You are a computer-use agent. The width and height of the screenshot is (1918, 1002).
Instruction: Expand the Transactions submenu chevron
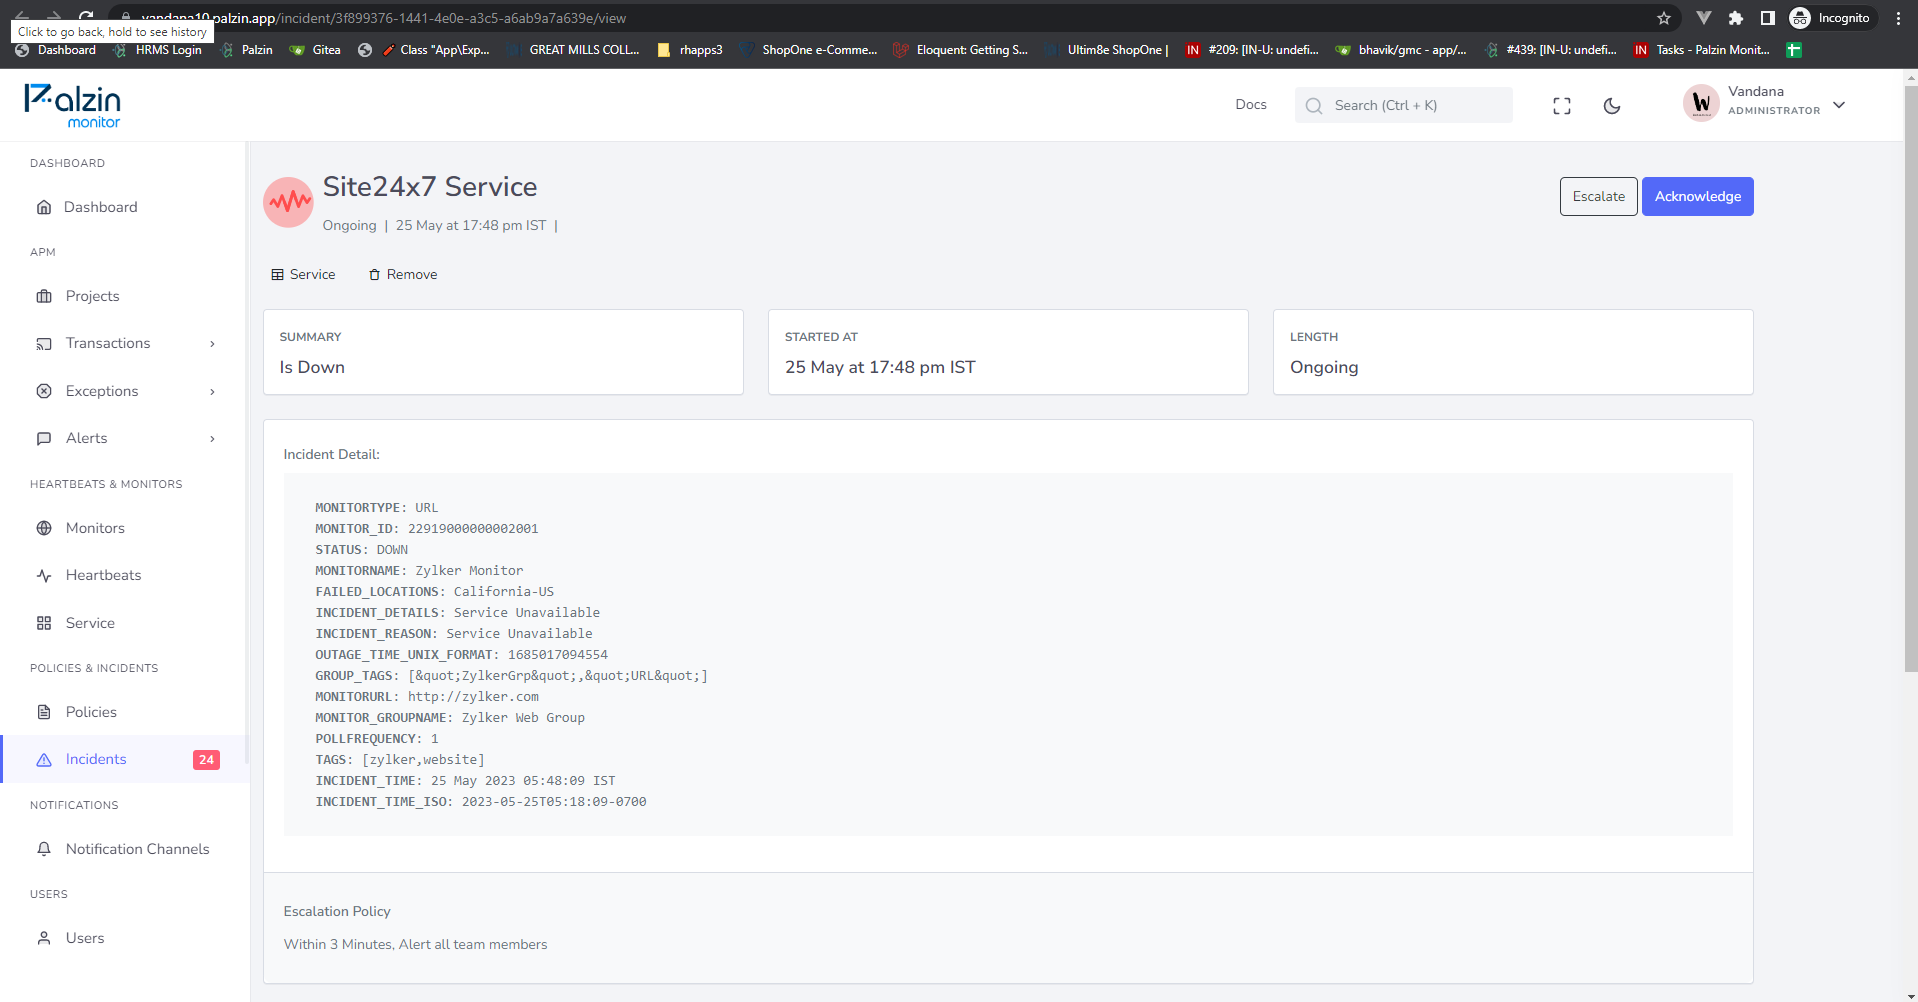click(212, 344)
